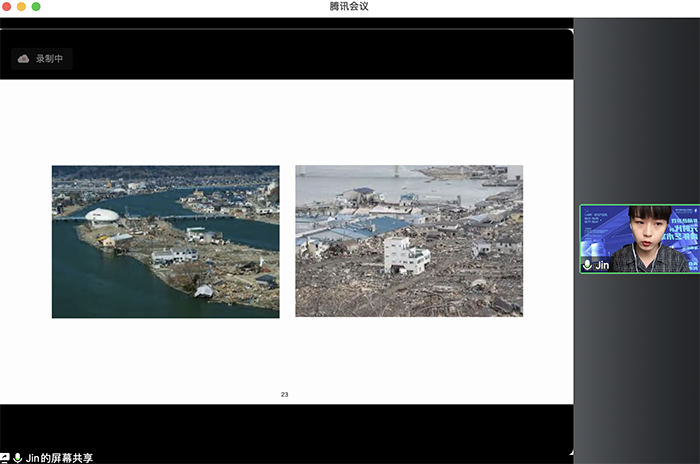Select Jin's video thumbnail

point(639,239)
